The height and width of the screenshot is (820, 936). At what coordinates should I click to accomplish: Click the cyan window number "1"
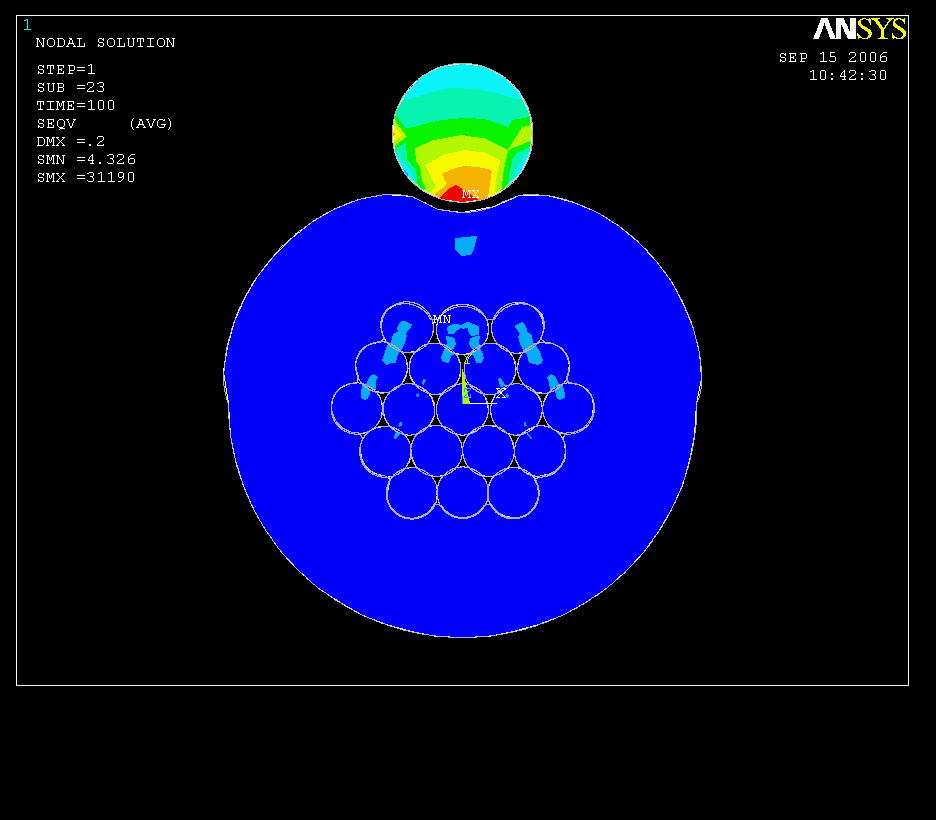[27, 25]
